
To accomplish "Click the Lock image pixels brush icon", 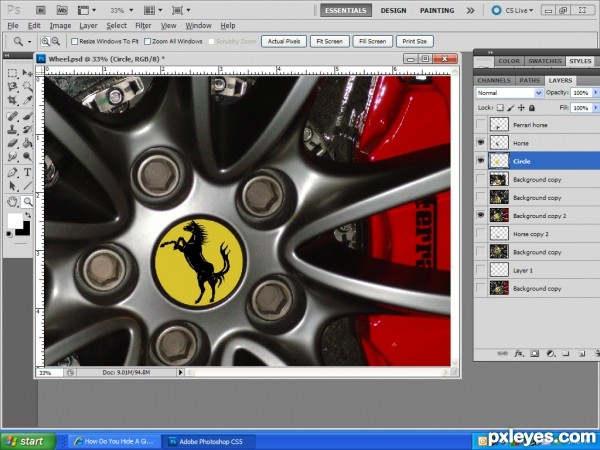I will pos(511,108).
